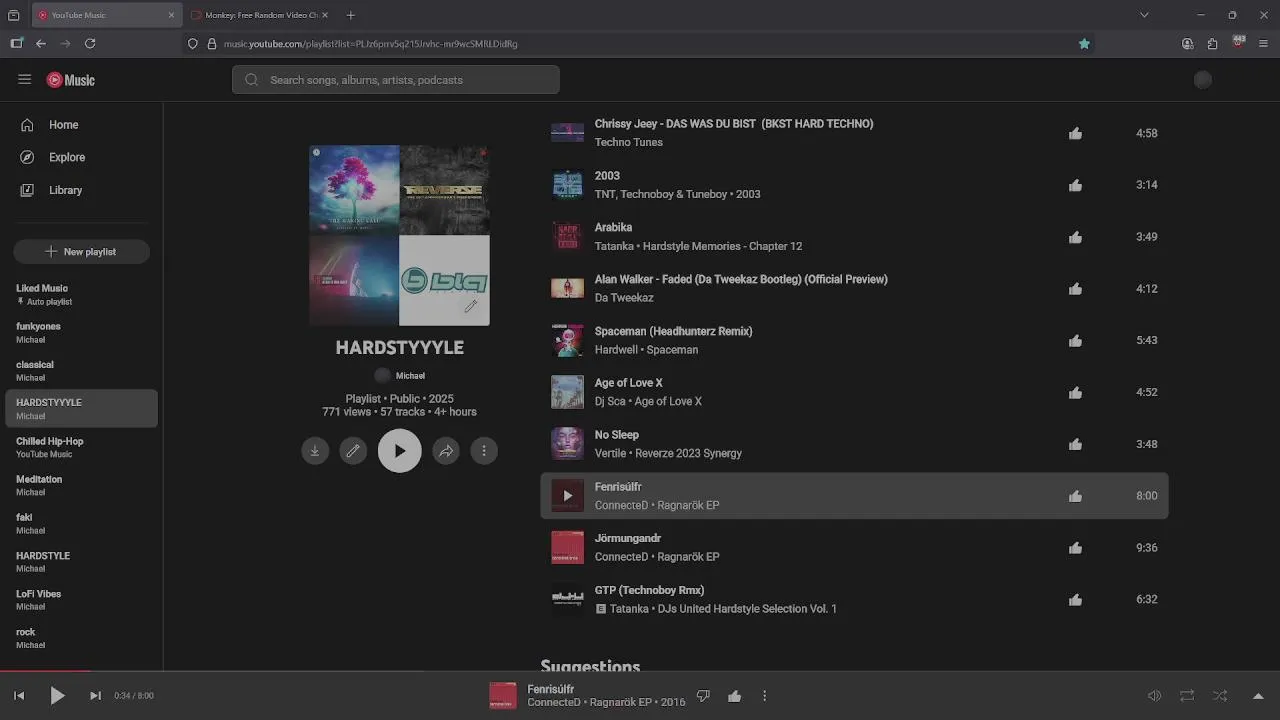Like the track Arabika
This screenshot has width=1280, height=720.
pyautogui.click(x=1075, y=237)
